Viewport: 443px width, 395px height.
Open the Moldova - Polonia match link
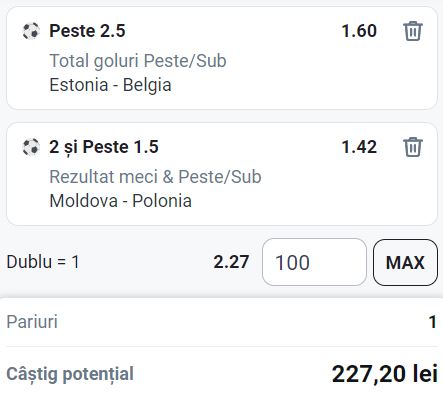point(120,201)
